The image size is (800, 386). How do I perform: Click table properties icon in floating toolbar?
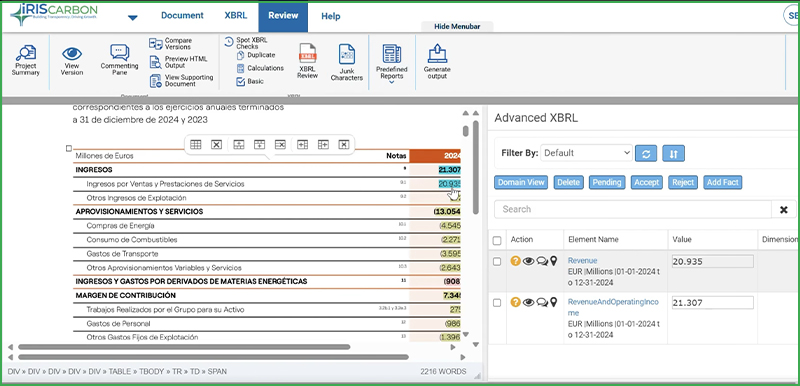(195, 145)
